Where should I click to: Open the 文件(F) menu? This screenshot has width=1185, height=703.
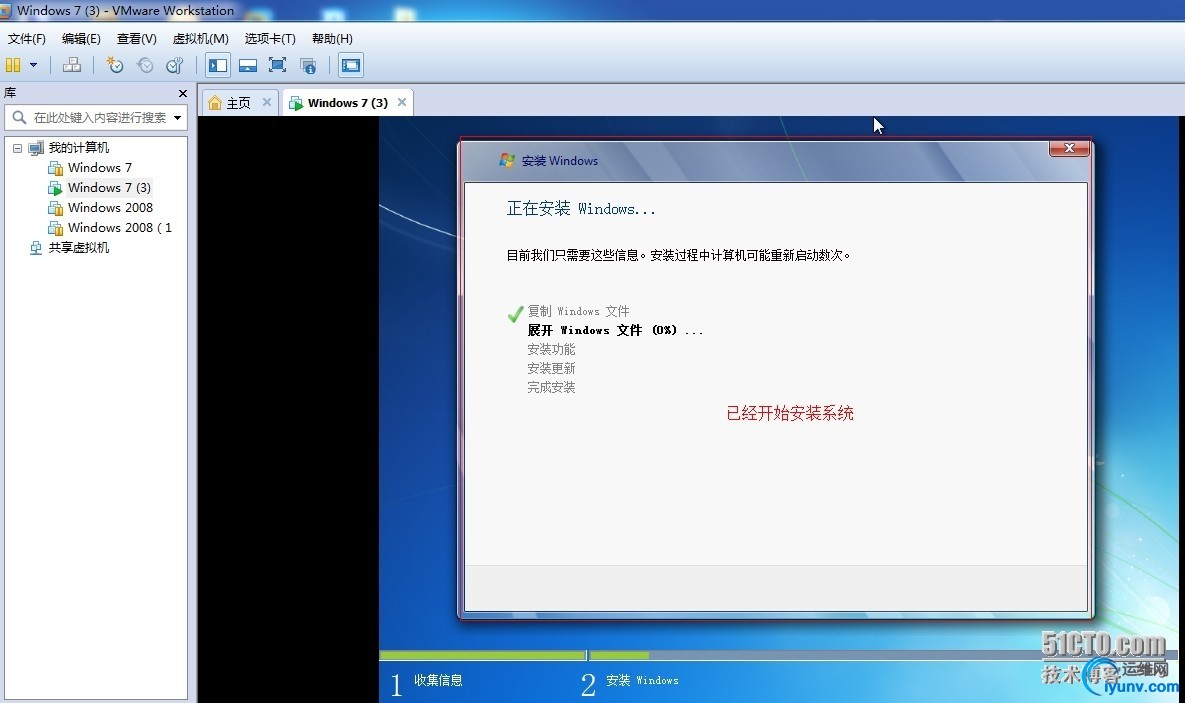pyautogui.click(x=26, y=39)
